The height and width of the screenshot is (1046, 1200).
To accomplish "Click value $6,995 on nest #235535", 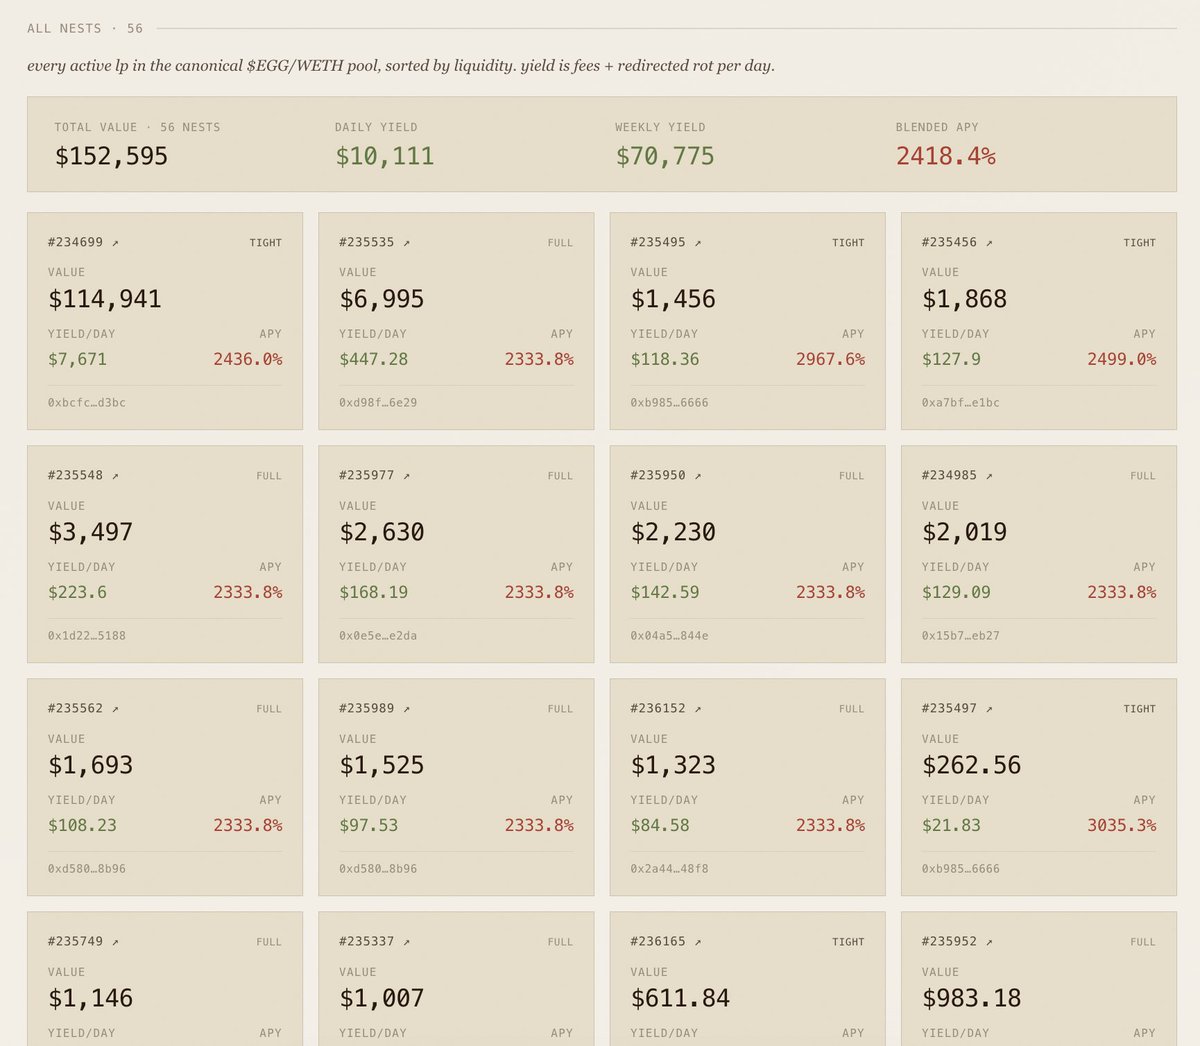I will (382, 299).
